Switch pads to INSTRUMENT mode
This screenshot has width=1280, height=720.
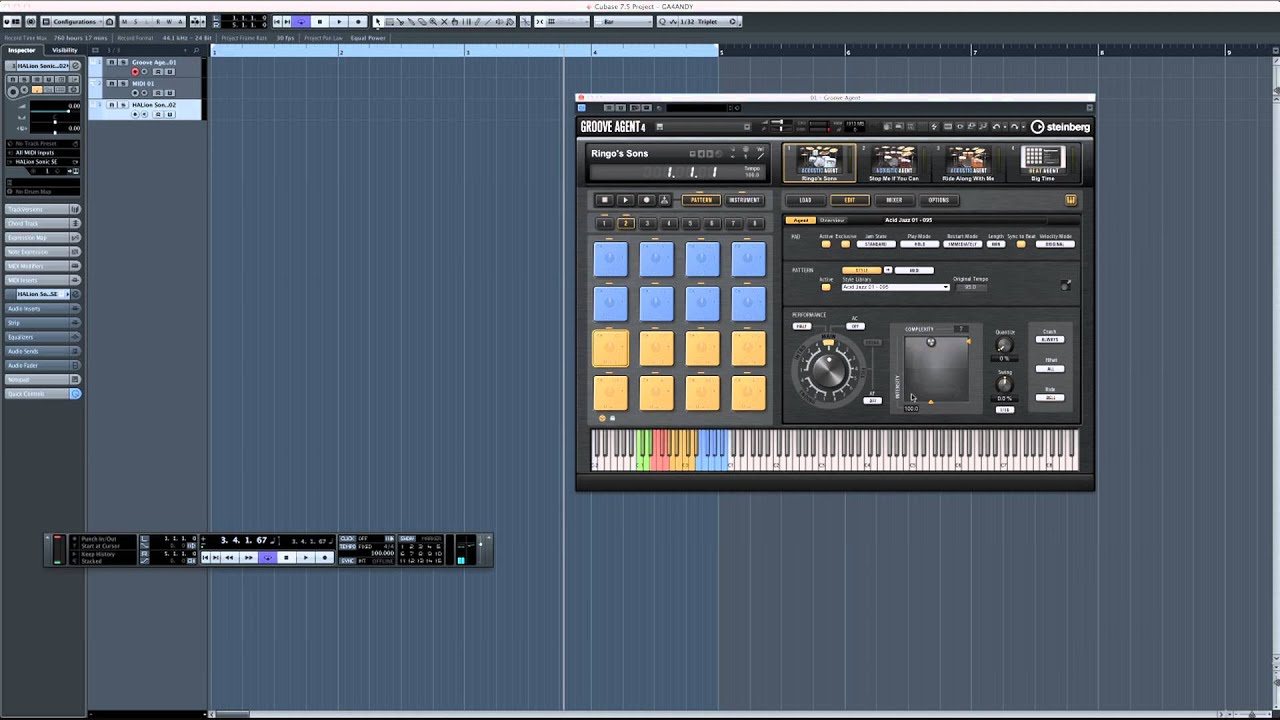point(744,200)
